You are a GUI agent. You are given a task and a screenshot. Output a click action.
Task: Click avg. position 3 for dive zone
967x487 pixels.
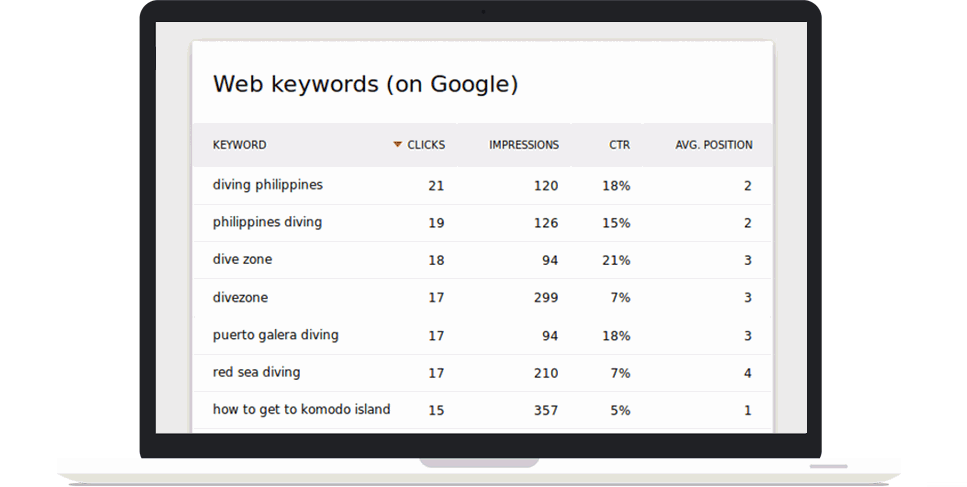[747, 260]
